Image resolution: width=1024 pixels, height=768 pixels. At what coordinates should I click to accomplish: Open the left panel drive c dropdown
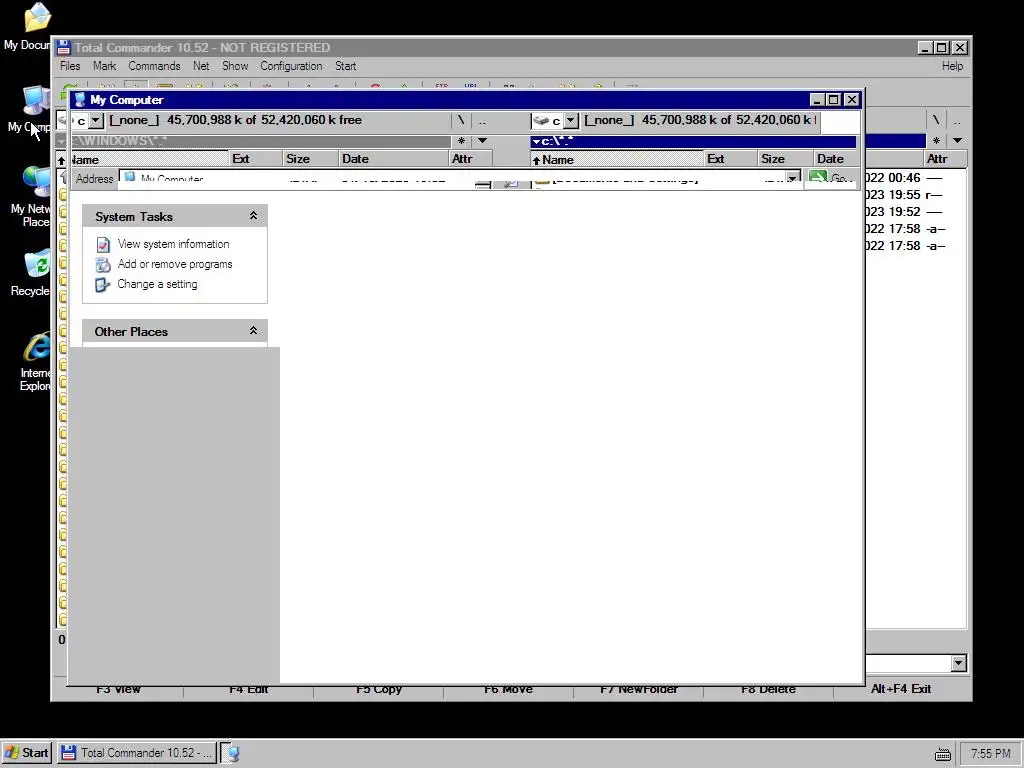point(96,120)
